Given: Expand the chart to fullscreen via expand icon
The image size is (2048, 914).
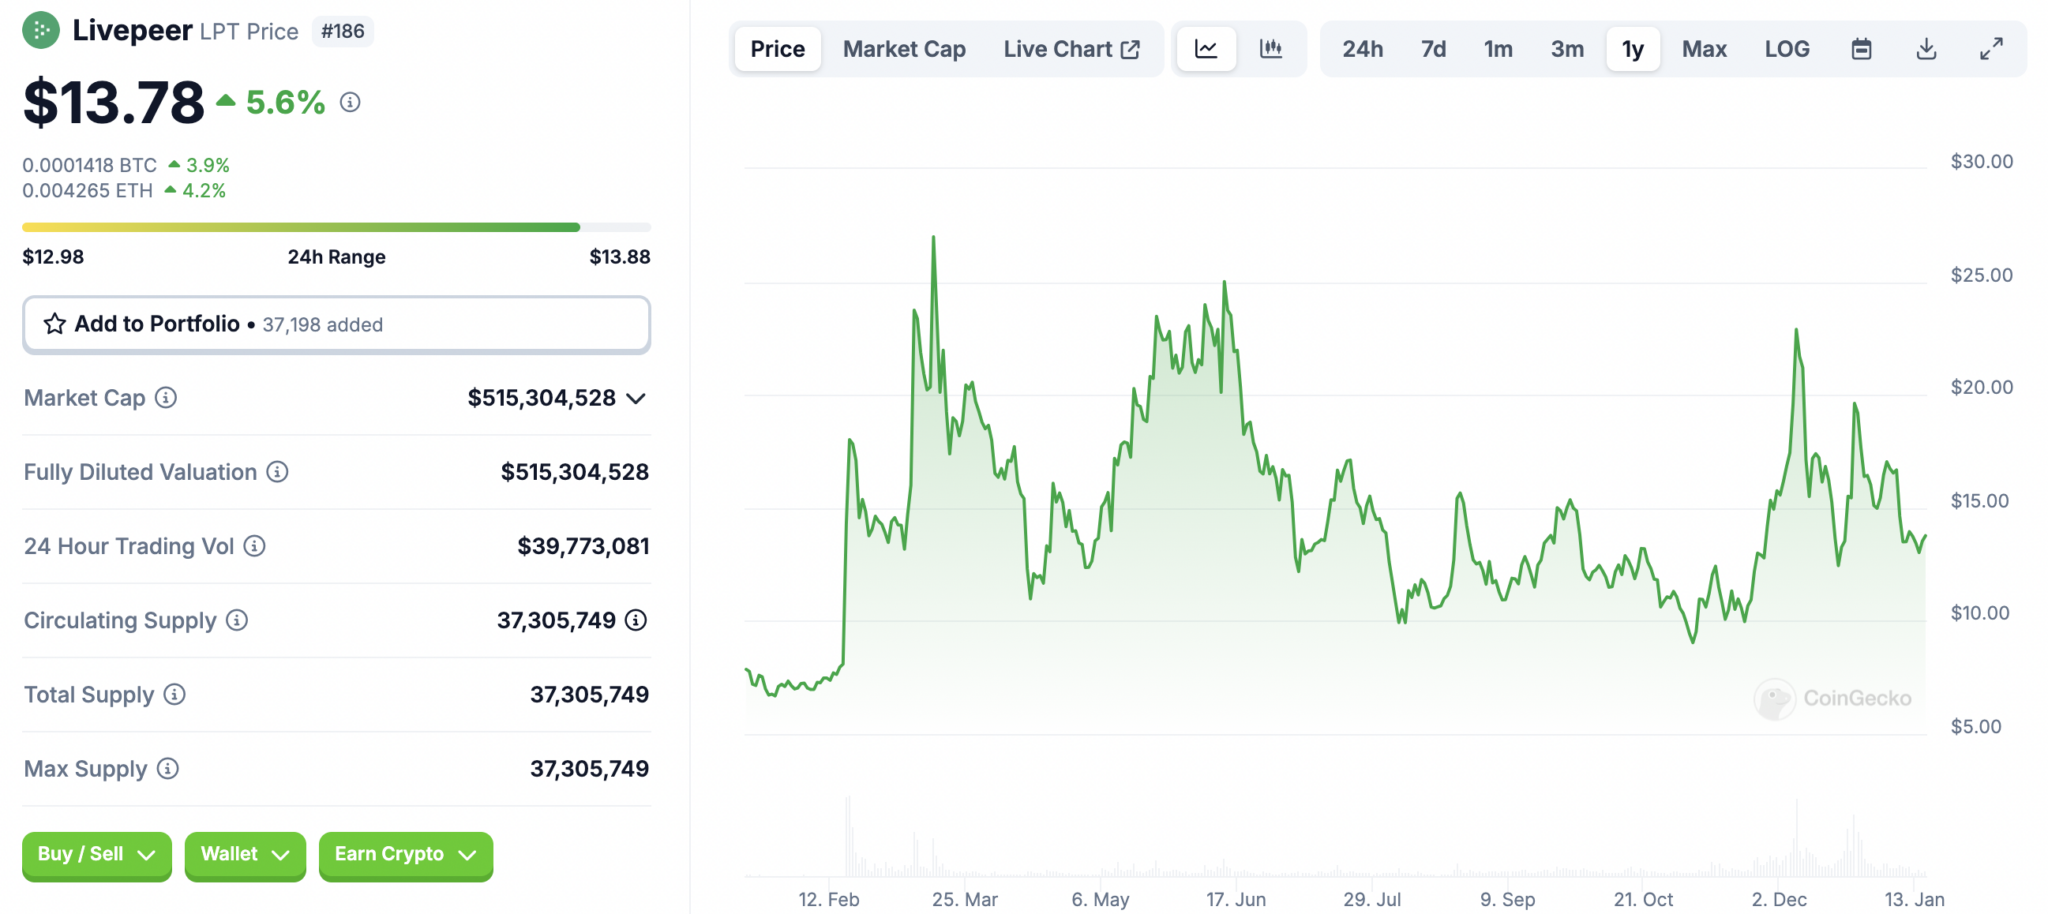Looking at the screenshot, I should click(x=1991, y=48).
